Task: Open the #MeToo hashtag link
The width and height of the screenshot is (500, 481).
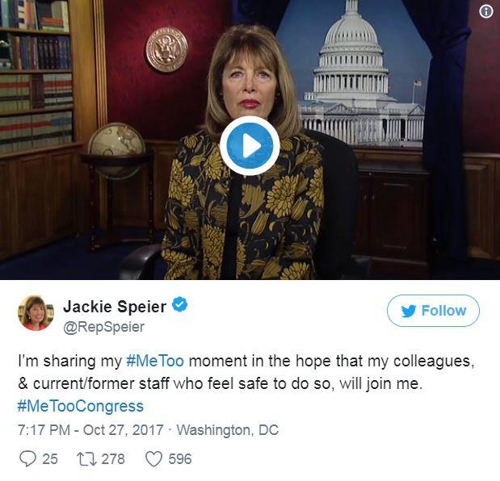Action: [x=155, y=361]
